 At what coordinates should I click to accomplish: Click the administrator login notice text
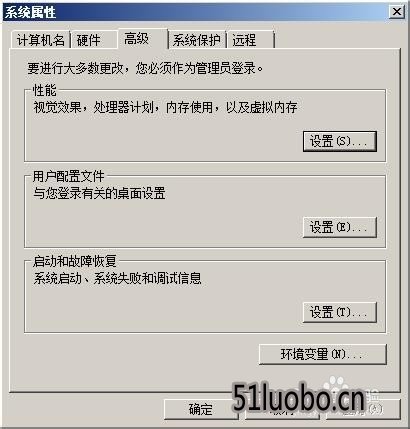click(145, 68)
